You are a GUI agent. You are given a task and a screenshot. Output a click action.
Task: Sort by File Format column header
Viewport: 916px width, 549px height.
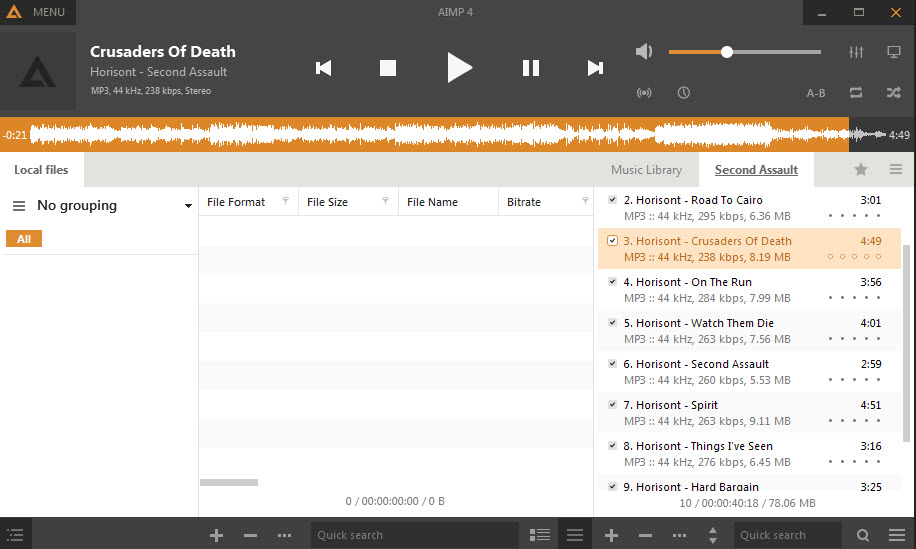(236, 202)
